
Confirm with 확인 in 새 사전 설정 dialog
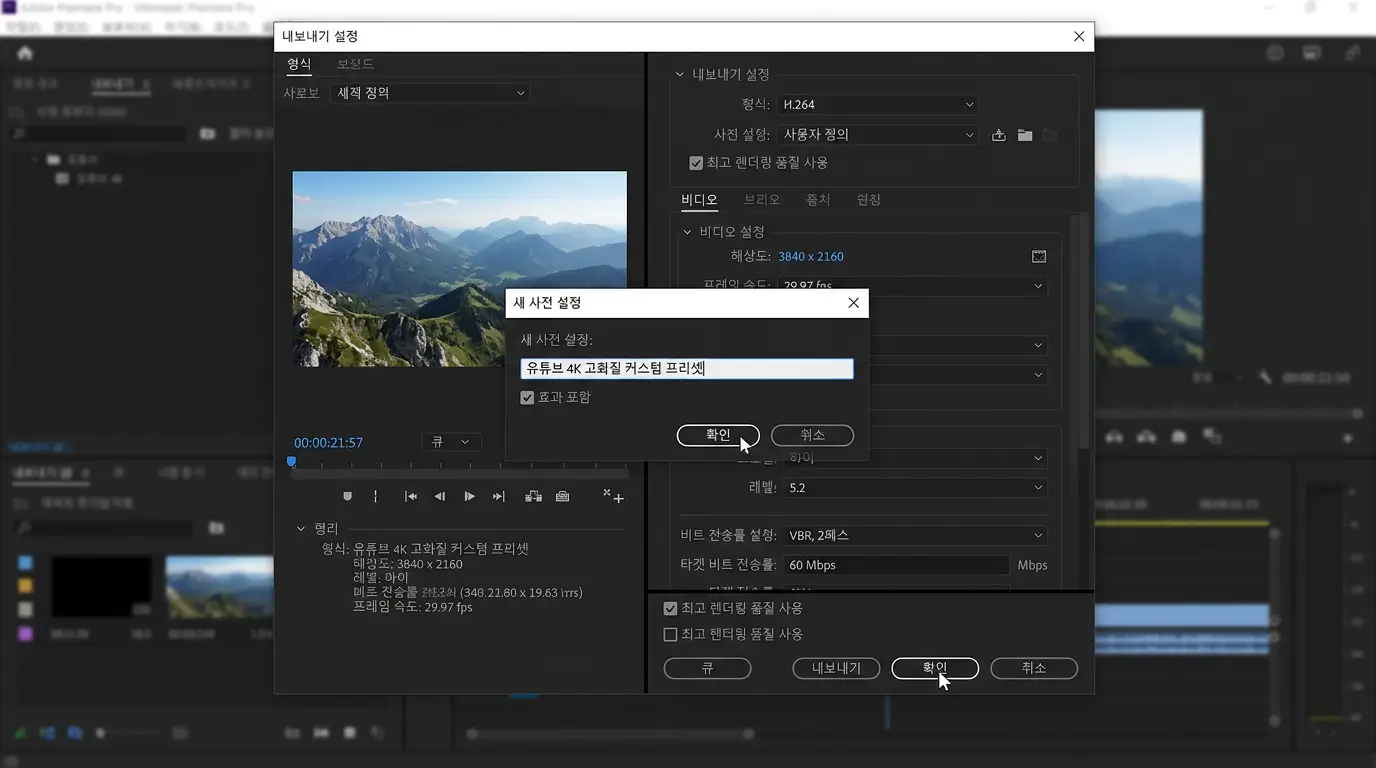(x=718, y=436)
